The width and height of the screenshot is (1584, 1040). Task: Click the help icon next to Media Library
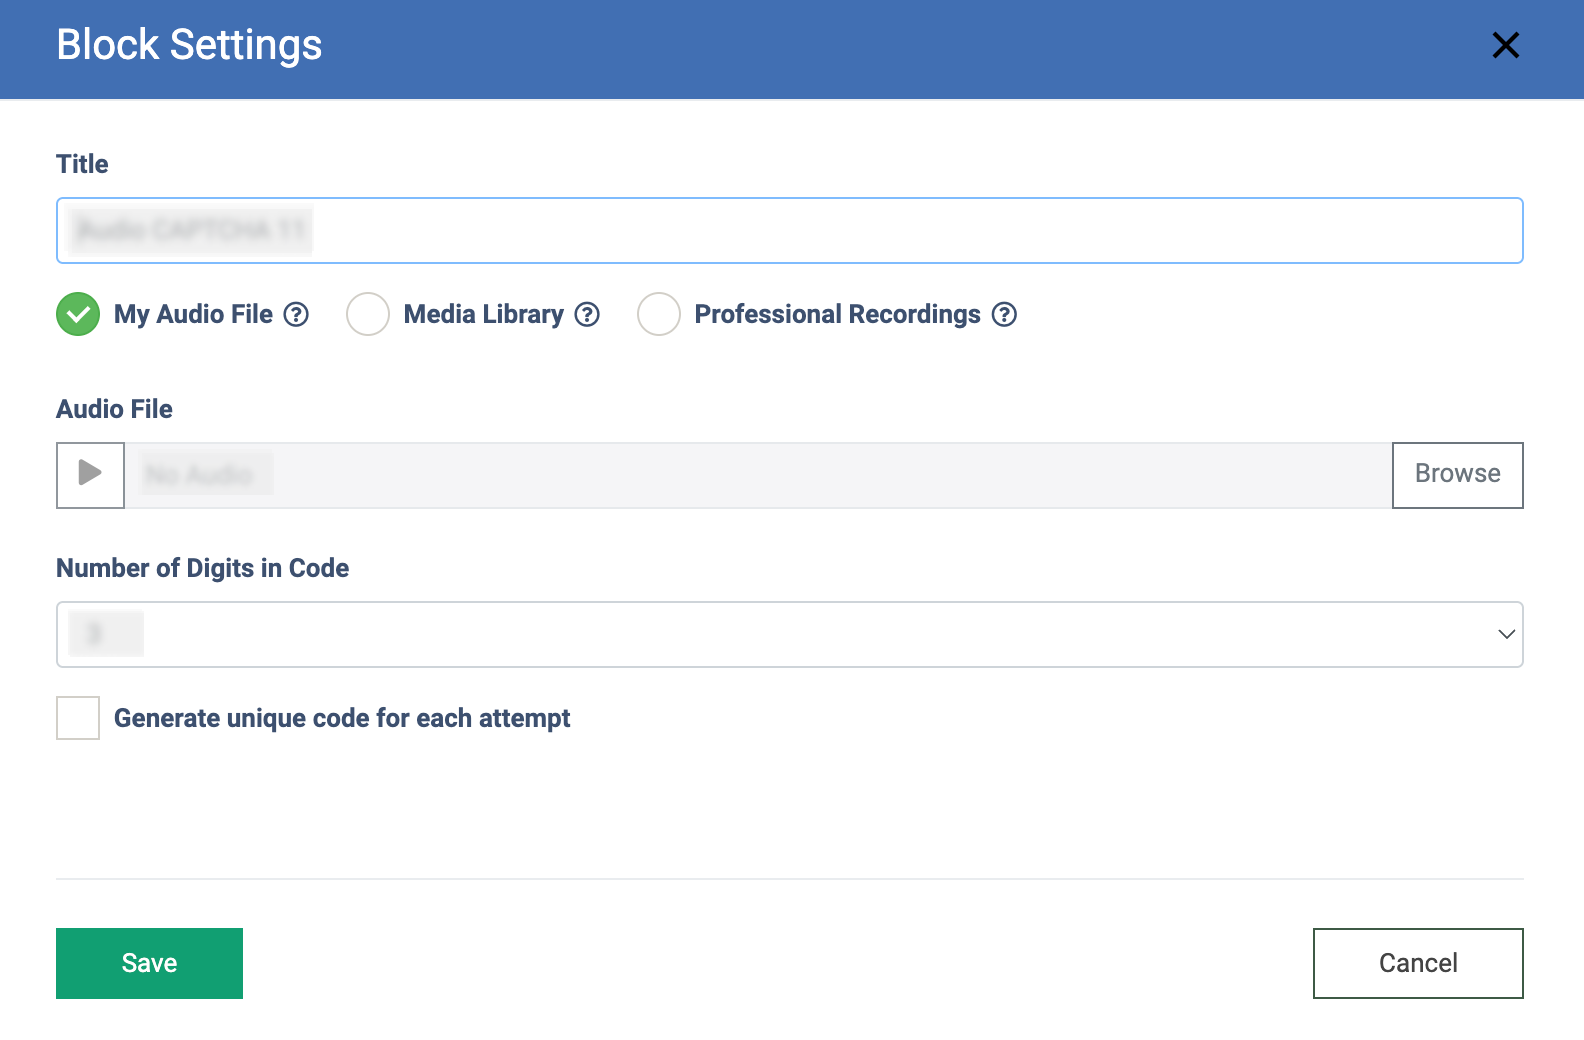pos(587,314)
